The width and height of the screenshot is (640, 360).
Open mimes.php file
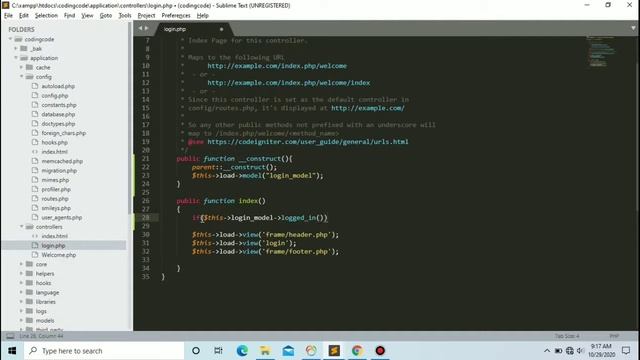coord(55,180)
